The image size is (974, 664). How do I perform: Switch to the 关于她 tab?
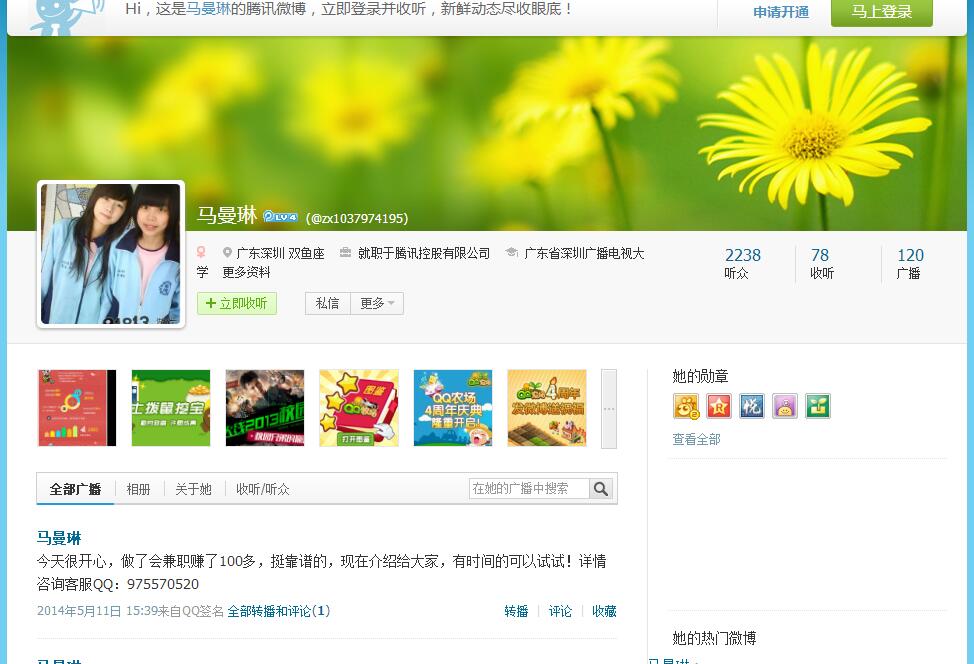pos(193,489)
